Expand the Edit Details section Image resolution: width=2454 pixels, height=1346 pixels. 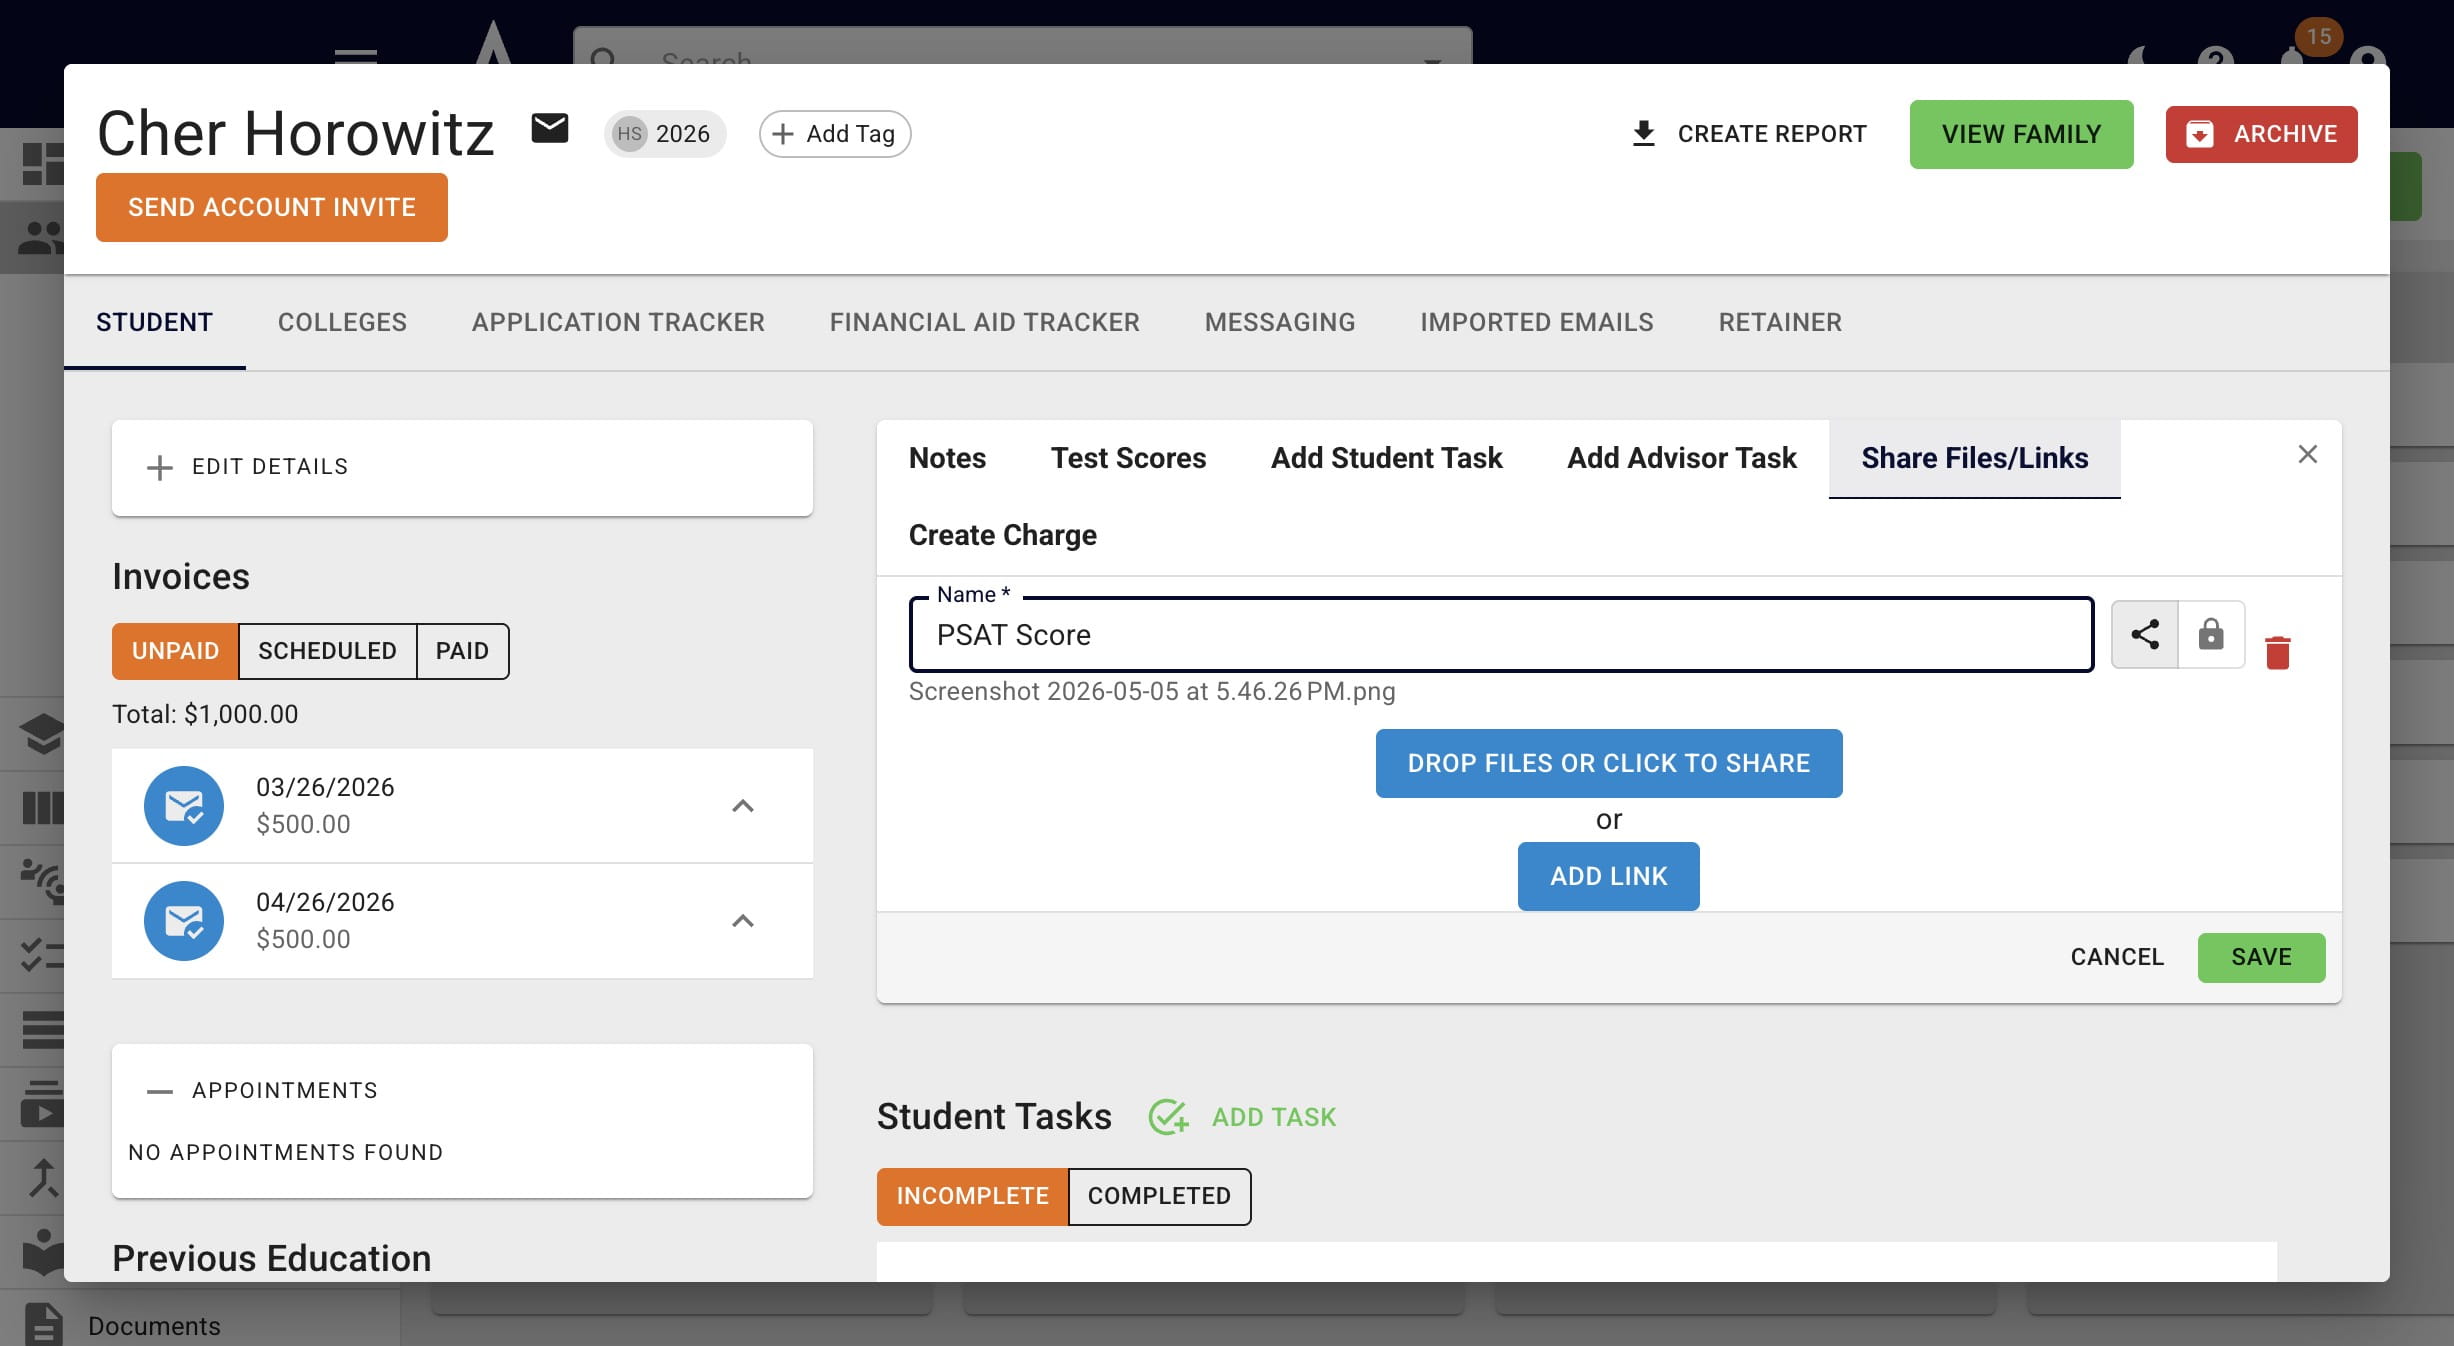point(462,467)
